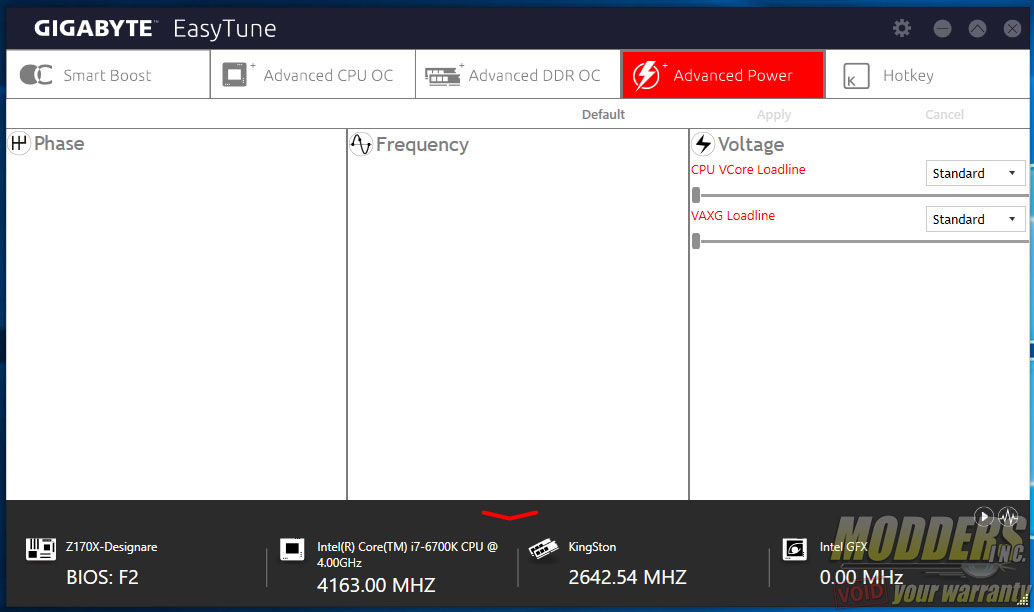Click the Phase section icon

19,143
